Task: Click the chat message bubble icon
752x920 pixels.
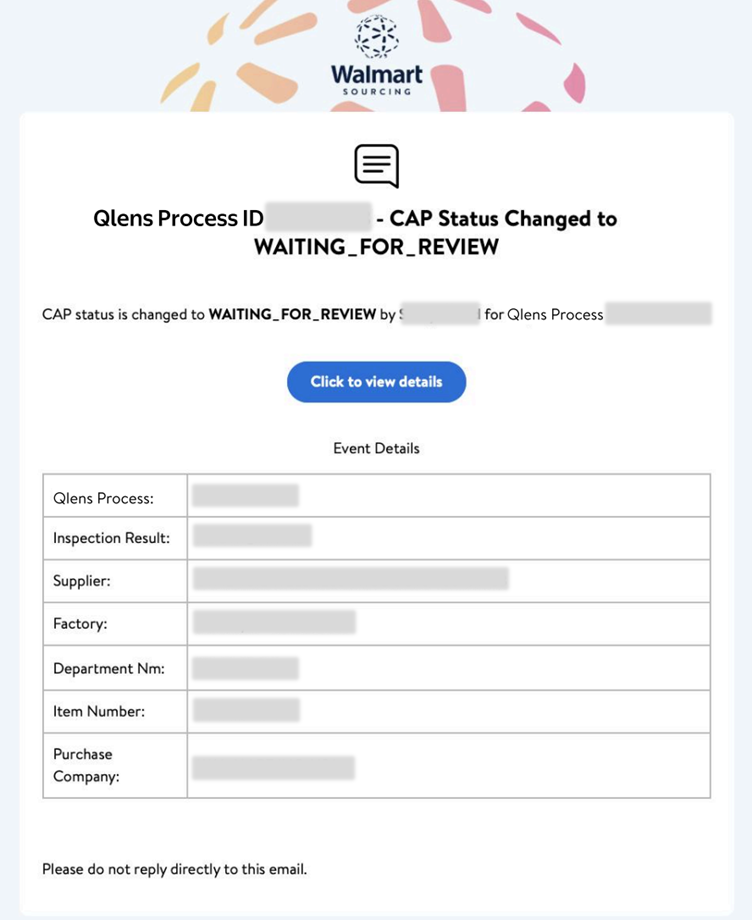Action: coord(376,166)
